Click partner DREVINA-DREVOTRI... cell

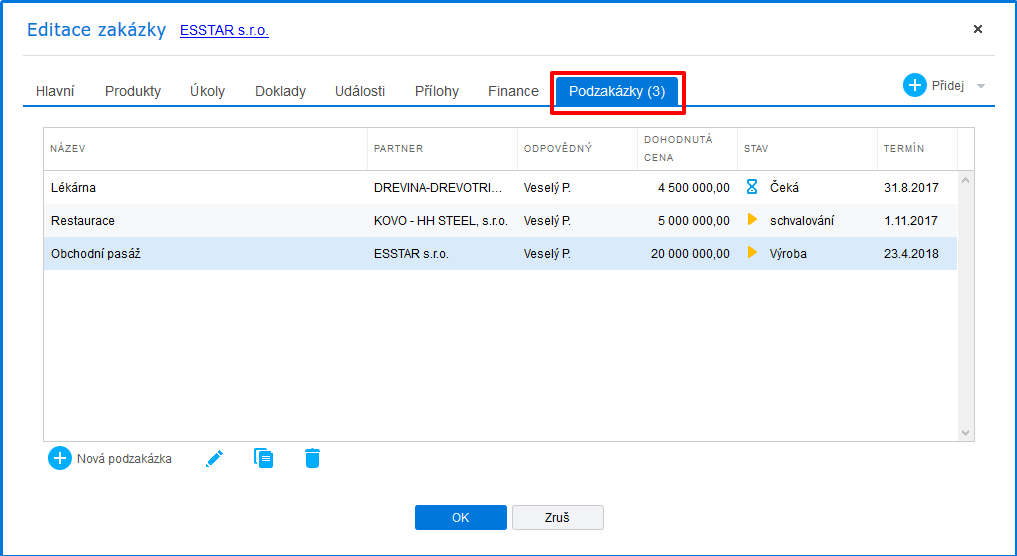pyautogui.click(x=438, y=187)
